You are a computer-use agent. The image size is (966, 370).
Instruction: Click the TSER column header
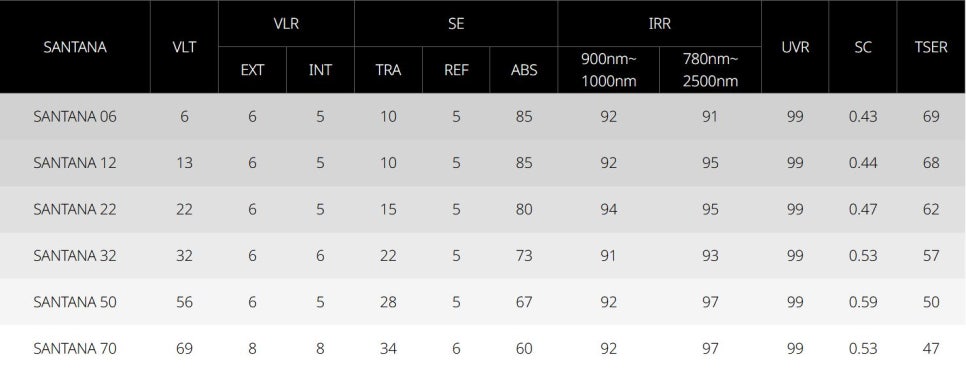pyautogui.click(x=931, y=47)
